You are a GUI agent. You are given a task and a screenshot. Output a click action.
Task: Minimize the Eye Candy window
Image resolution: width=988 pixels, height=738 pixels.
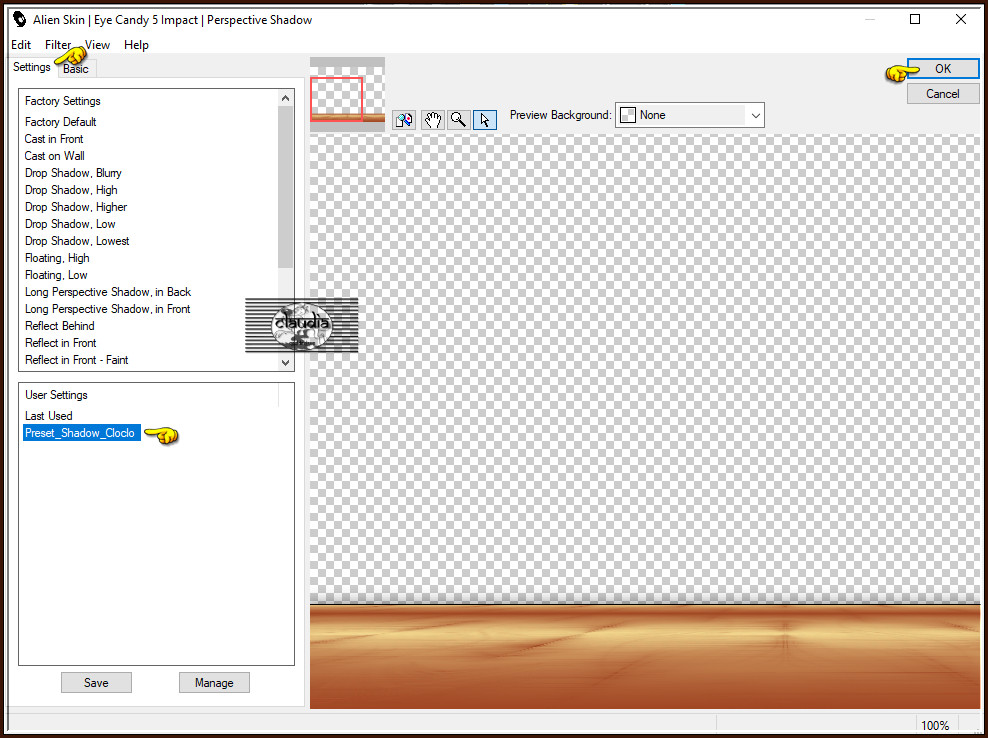(870, 20)
